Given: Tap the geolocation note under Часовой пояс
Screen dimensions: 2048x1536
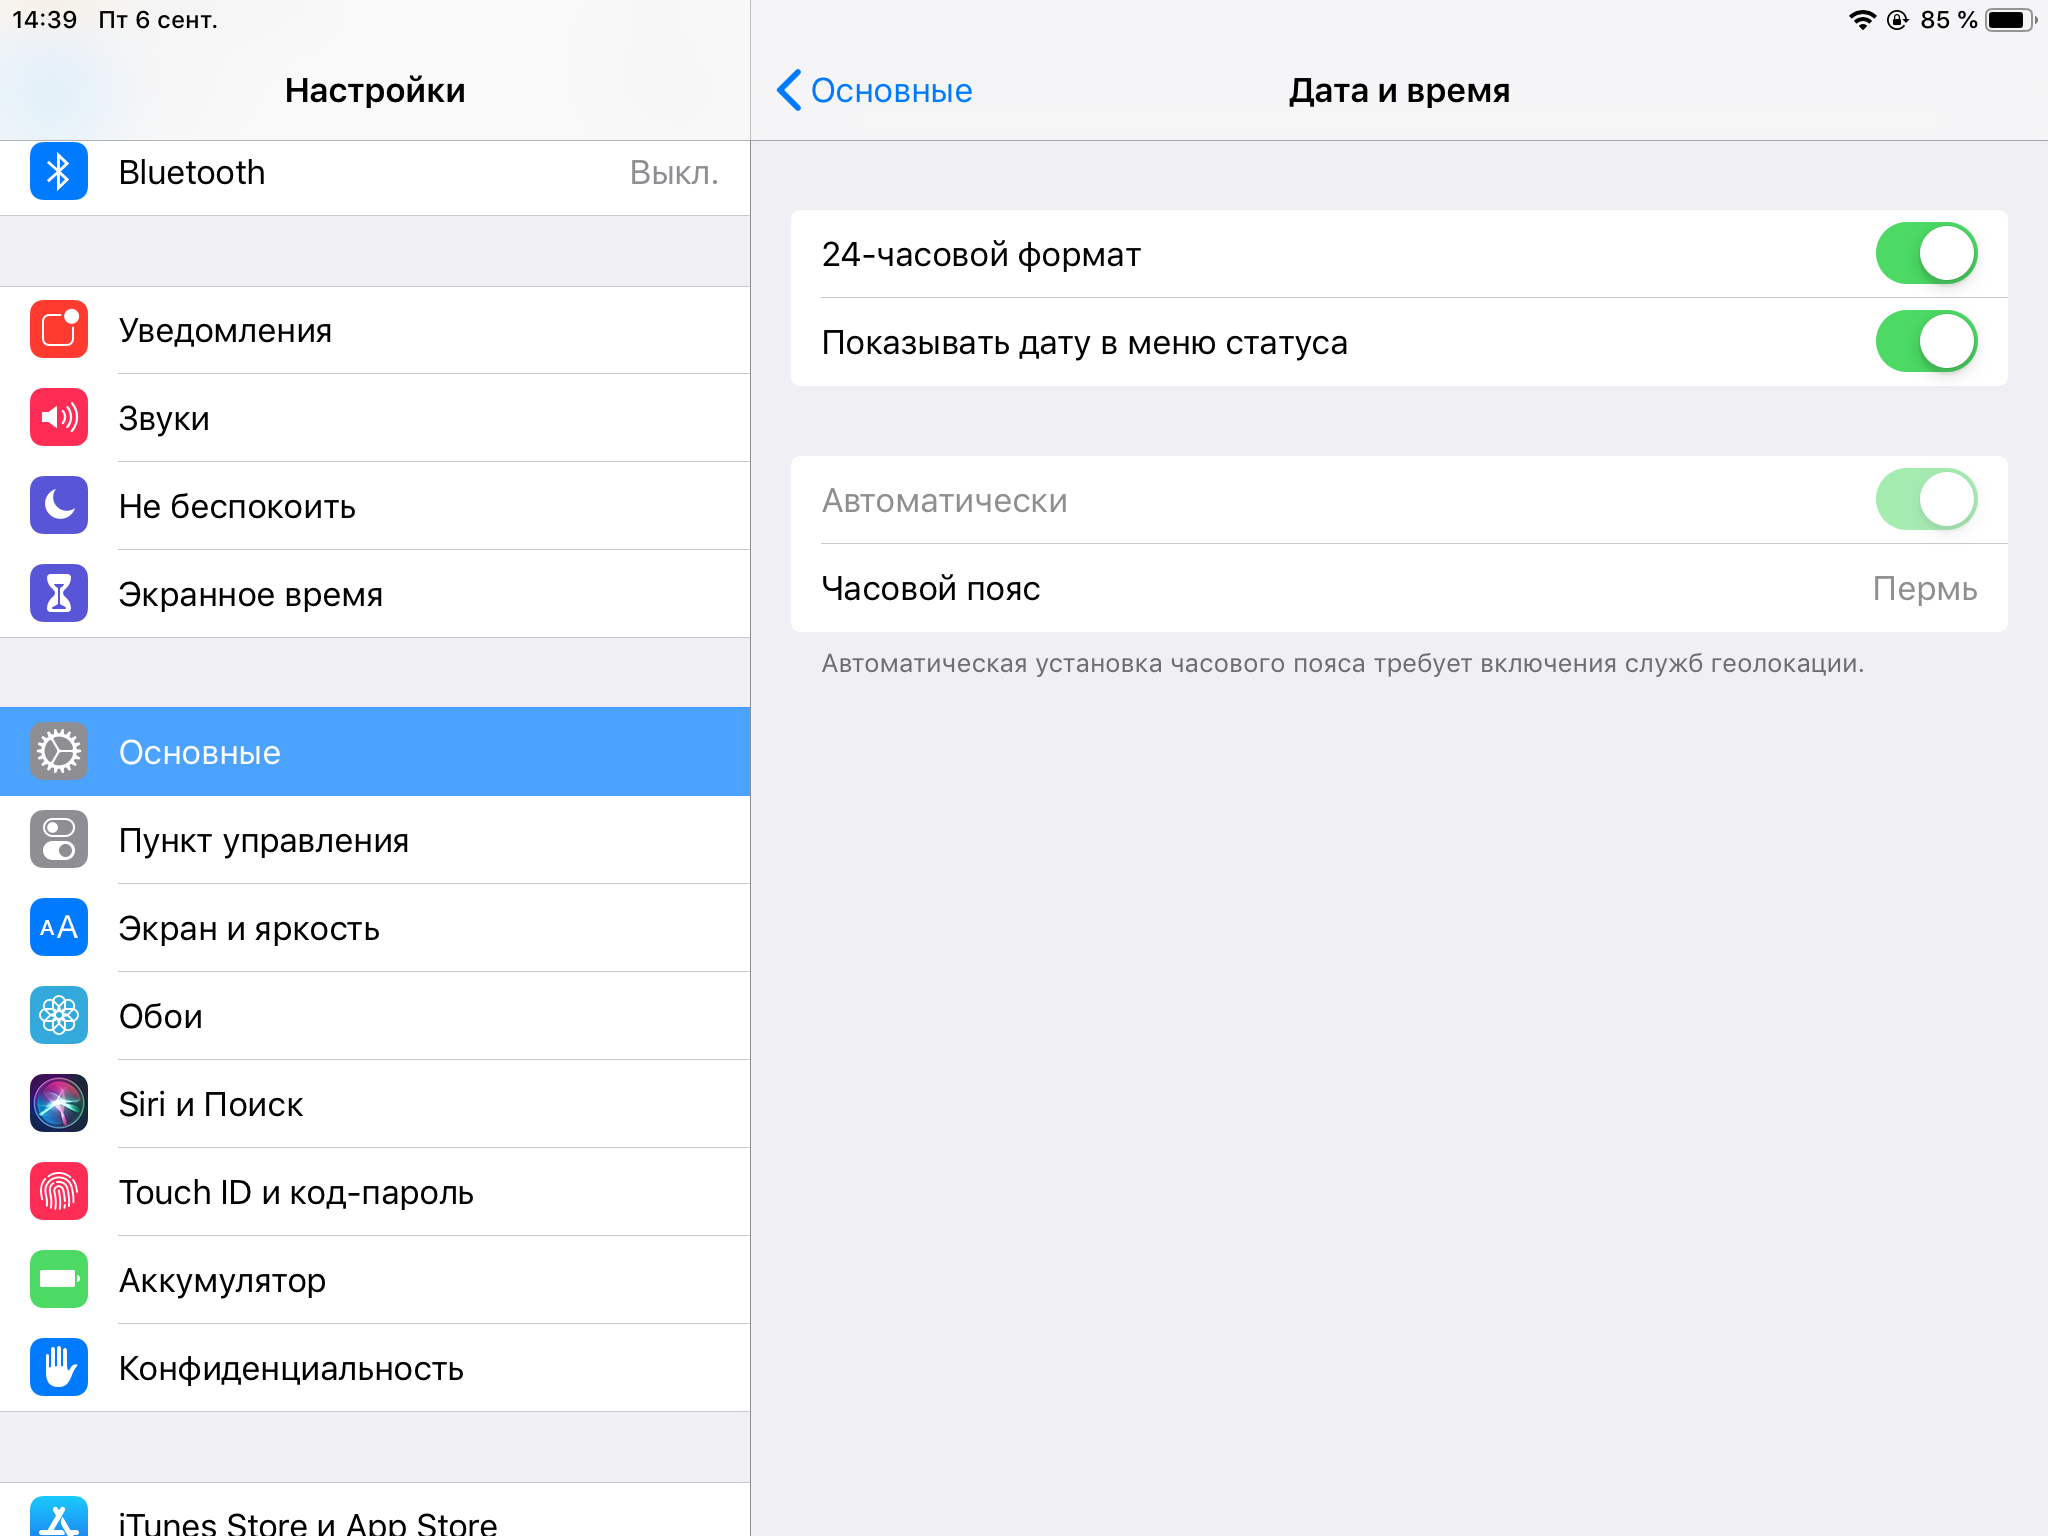Looking at the screenshot, I should tap(1343, 663).
